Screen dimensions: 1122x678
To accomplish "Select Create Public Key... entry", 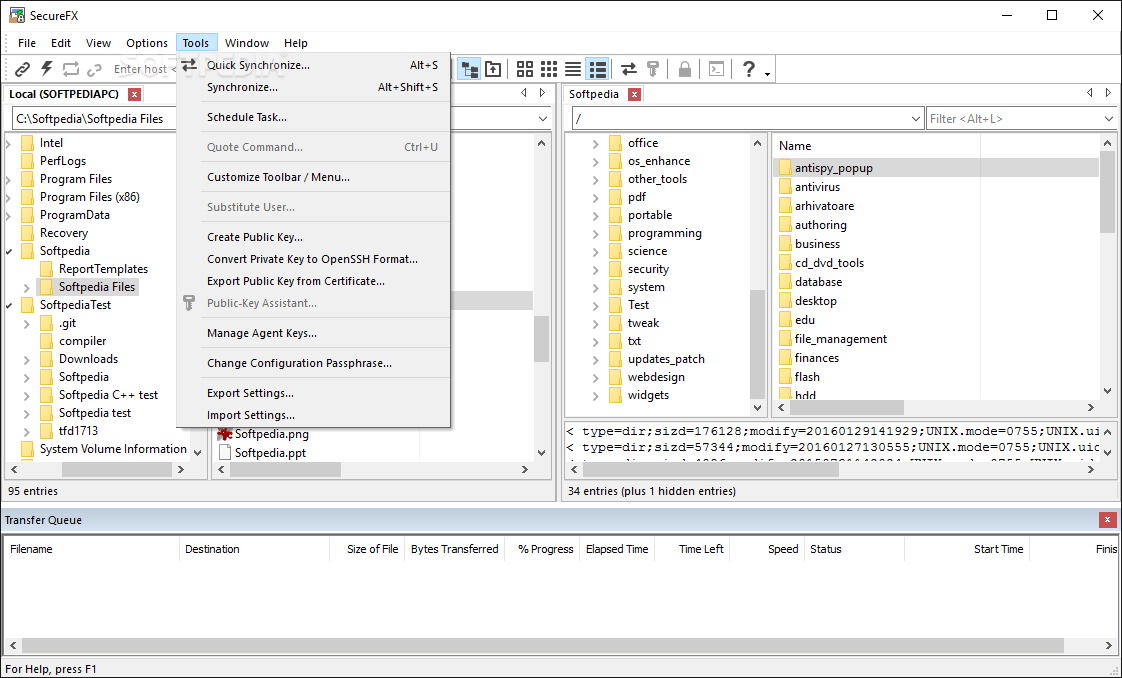I will pyautogui.click(x=313, y=237).
